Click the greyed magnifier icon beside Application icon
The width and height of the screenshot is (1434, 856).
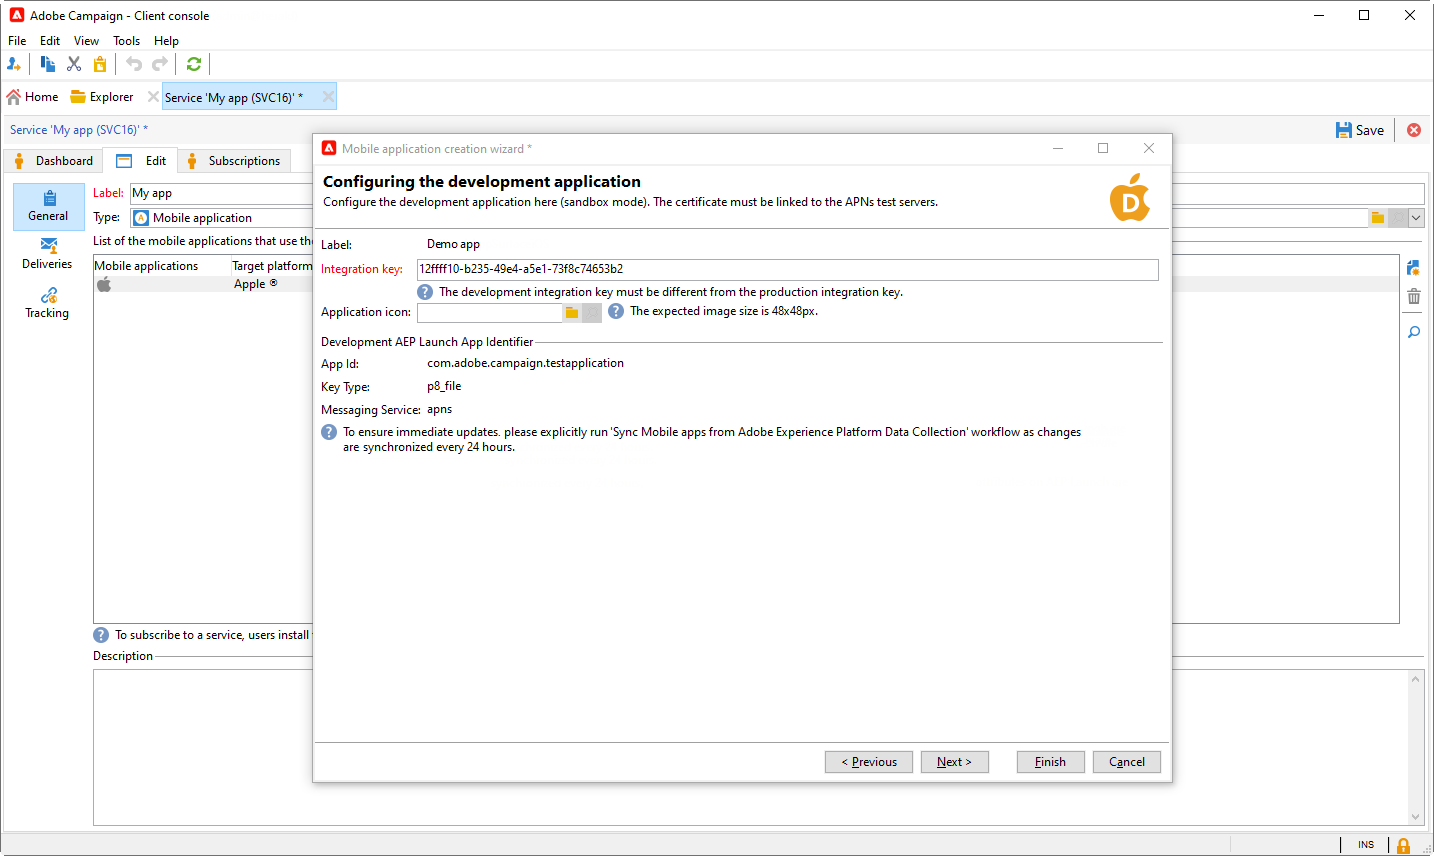tap(592, 313)
